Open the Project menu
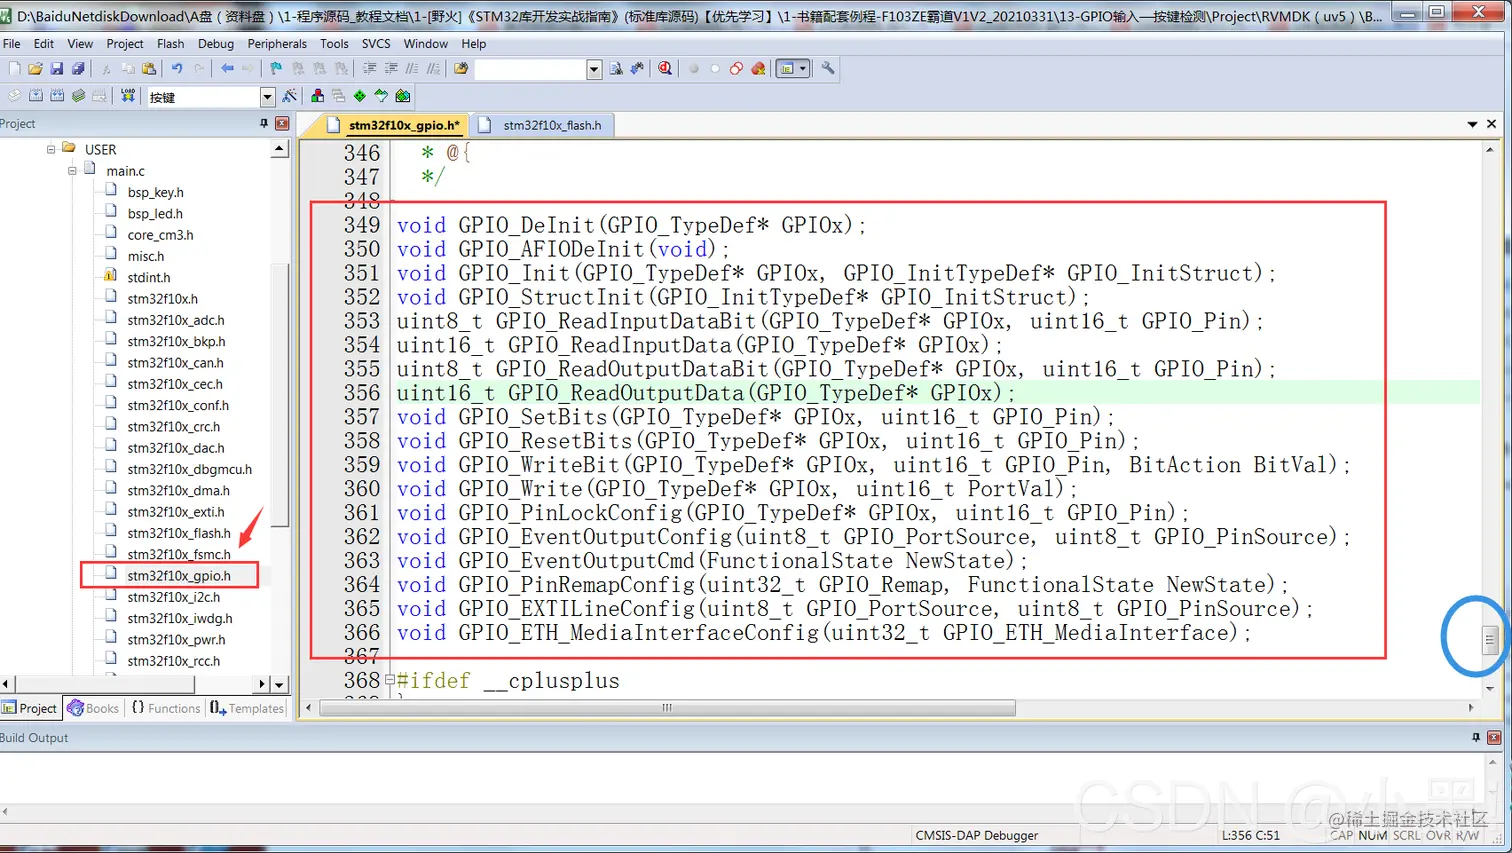1512x853 pixels. click(125, 44)
